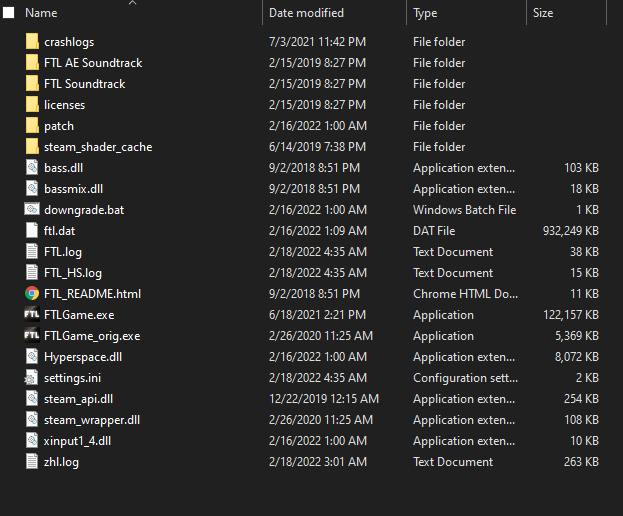The width and height of the screenshot is (623, 516).
Task: Click the crashlogs folder icon
Action: (32, 42)
